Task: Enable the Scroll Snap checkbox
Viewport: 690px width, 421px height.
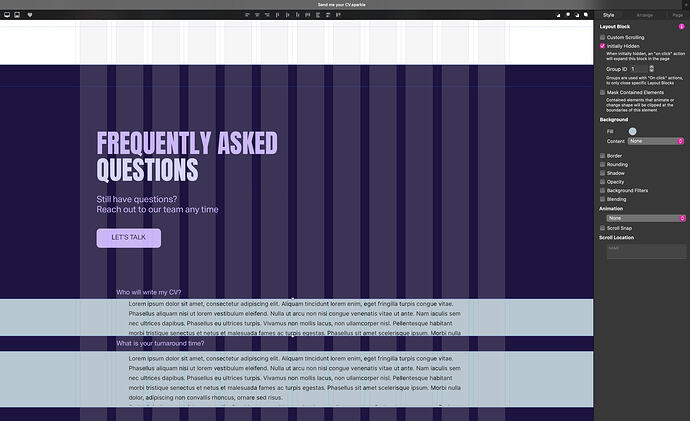Action: (x=602, y=228)
